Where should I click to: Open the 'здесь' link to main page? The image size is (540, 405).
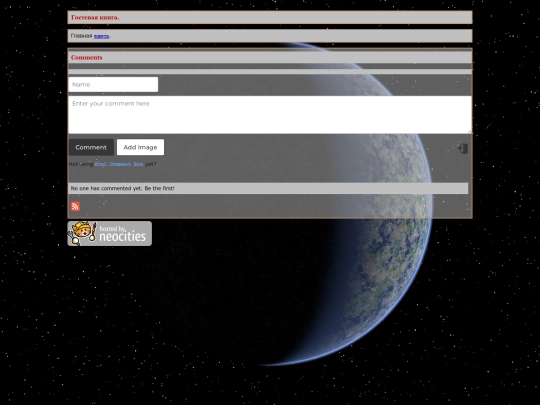click(x=102, y=36)
